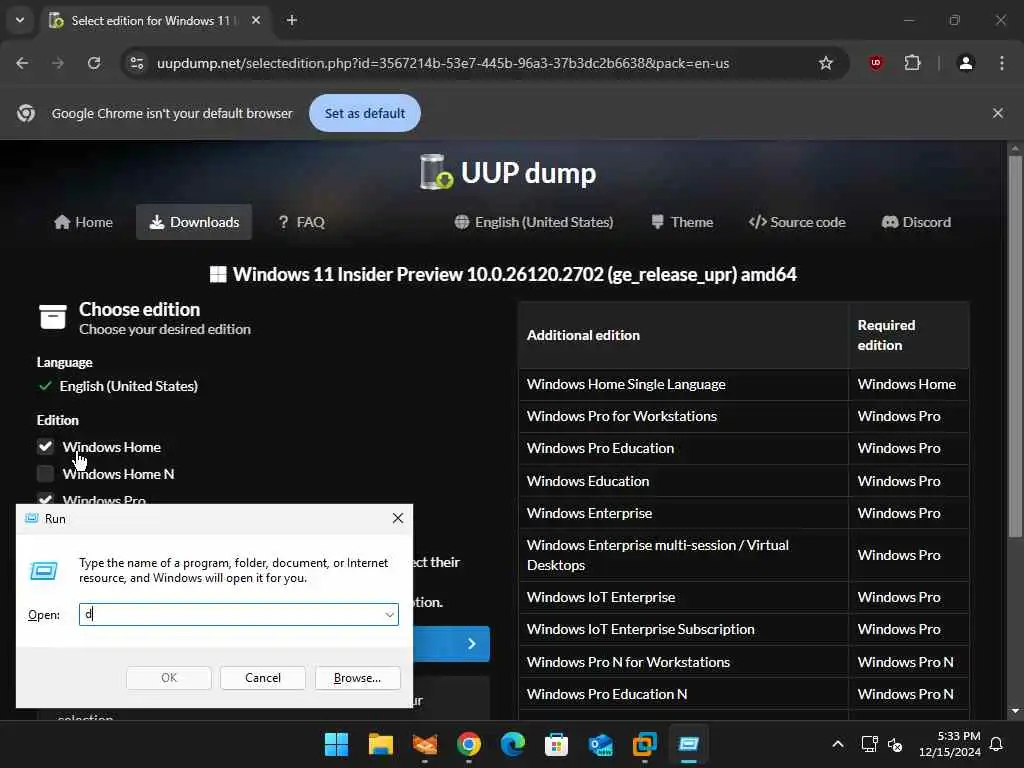
Task: Open the tab search dropdown arrow
Action: click(x=20, y=20)
